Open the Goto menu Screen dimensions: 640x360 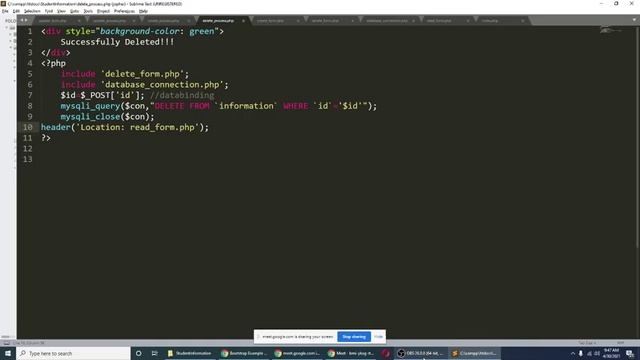tap(74, 11)
